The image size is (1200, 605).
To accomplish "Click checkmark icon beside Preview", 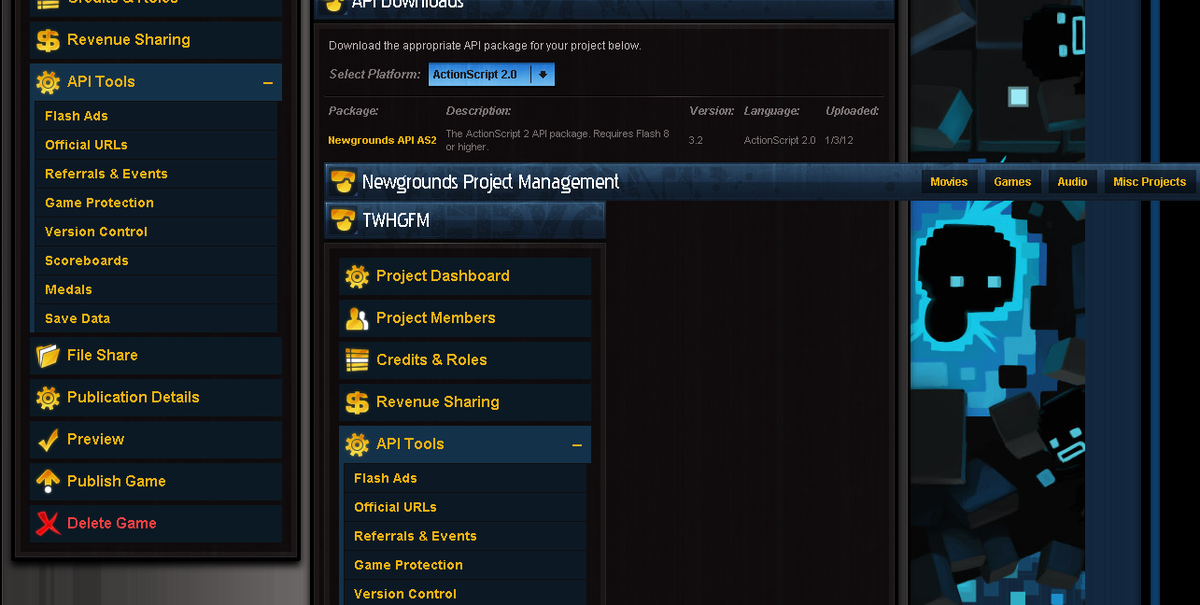I will [x=48, y=439].
